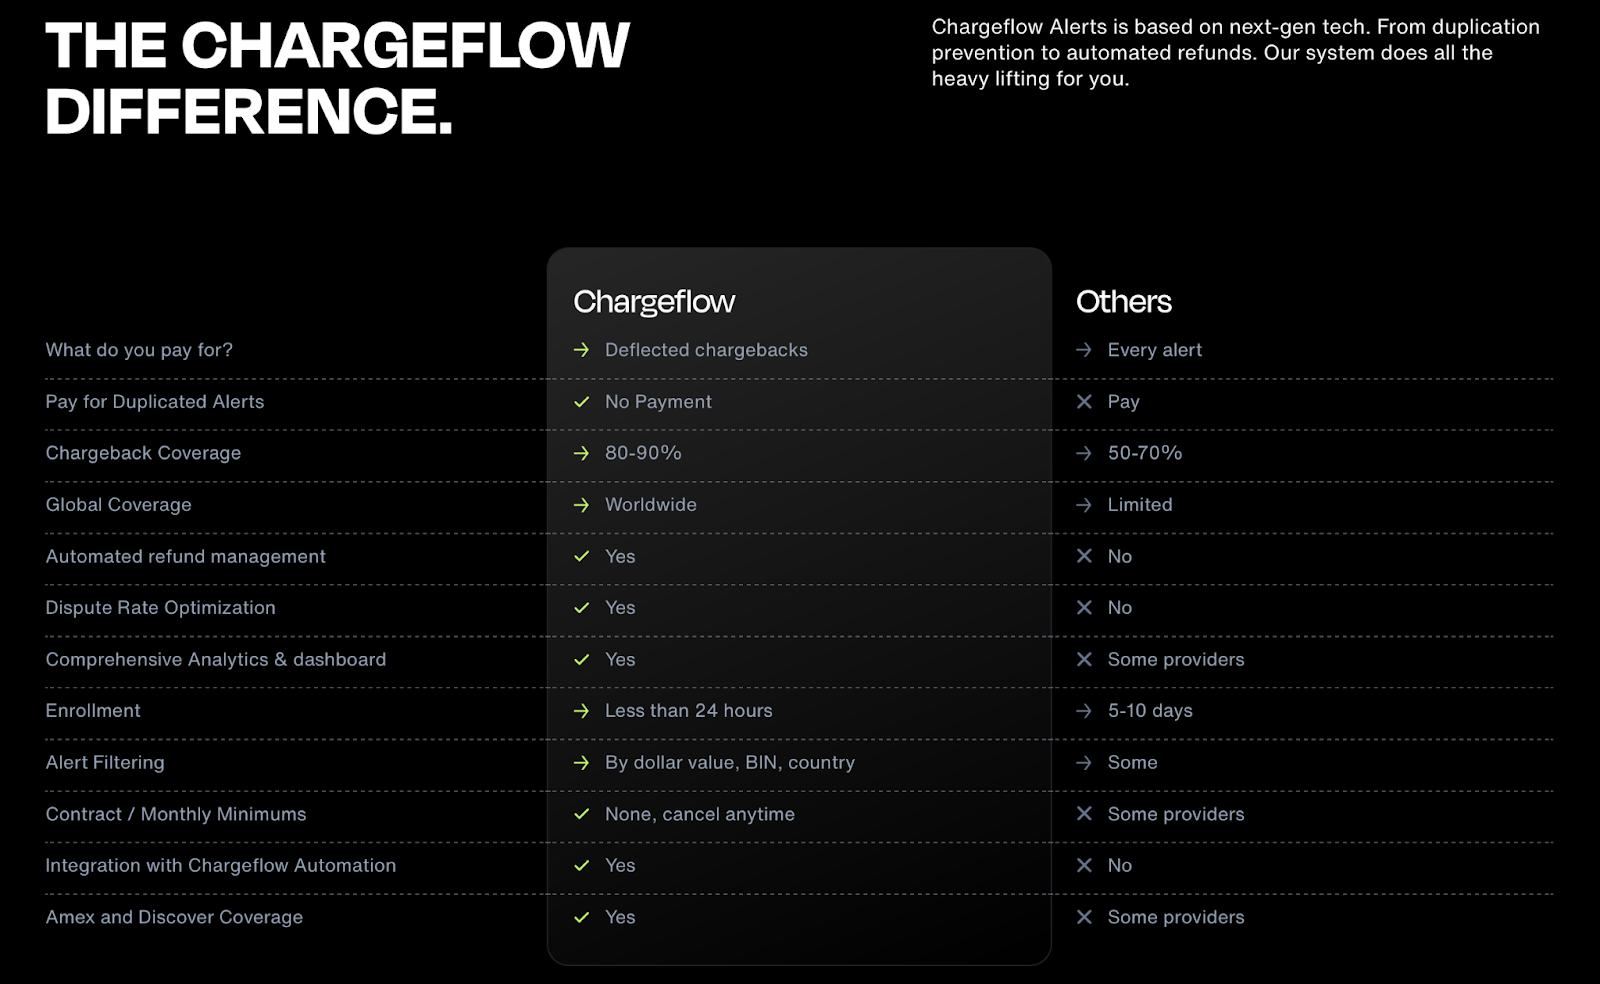
Task: Click the 'Less than 24 hours' value
Action: point(689,711)
